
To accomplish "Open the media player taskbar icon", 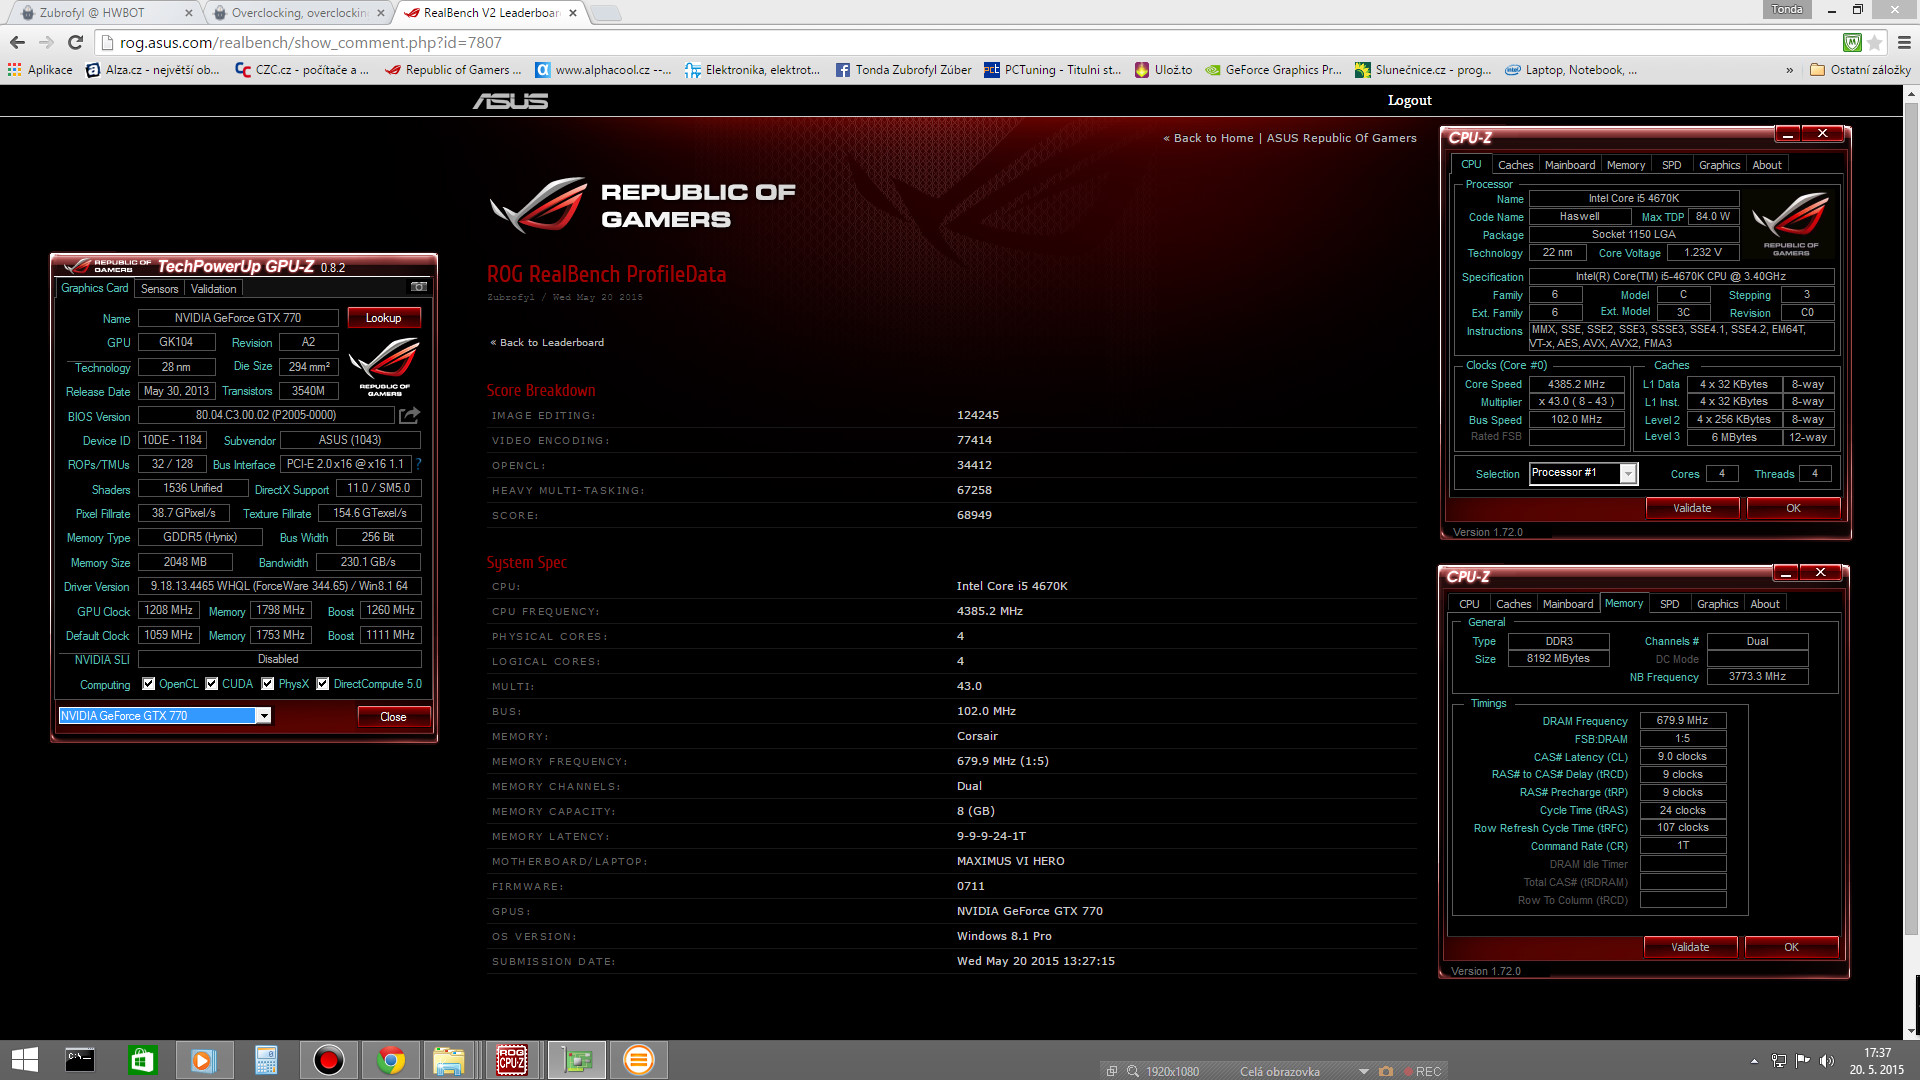I will 204,1060.
